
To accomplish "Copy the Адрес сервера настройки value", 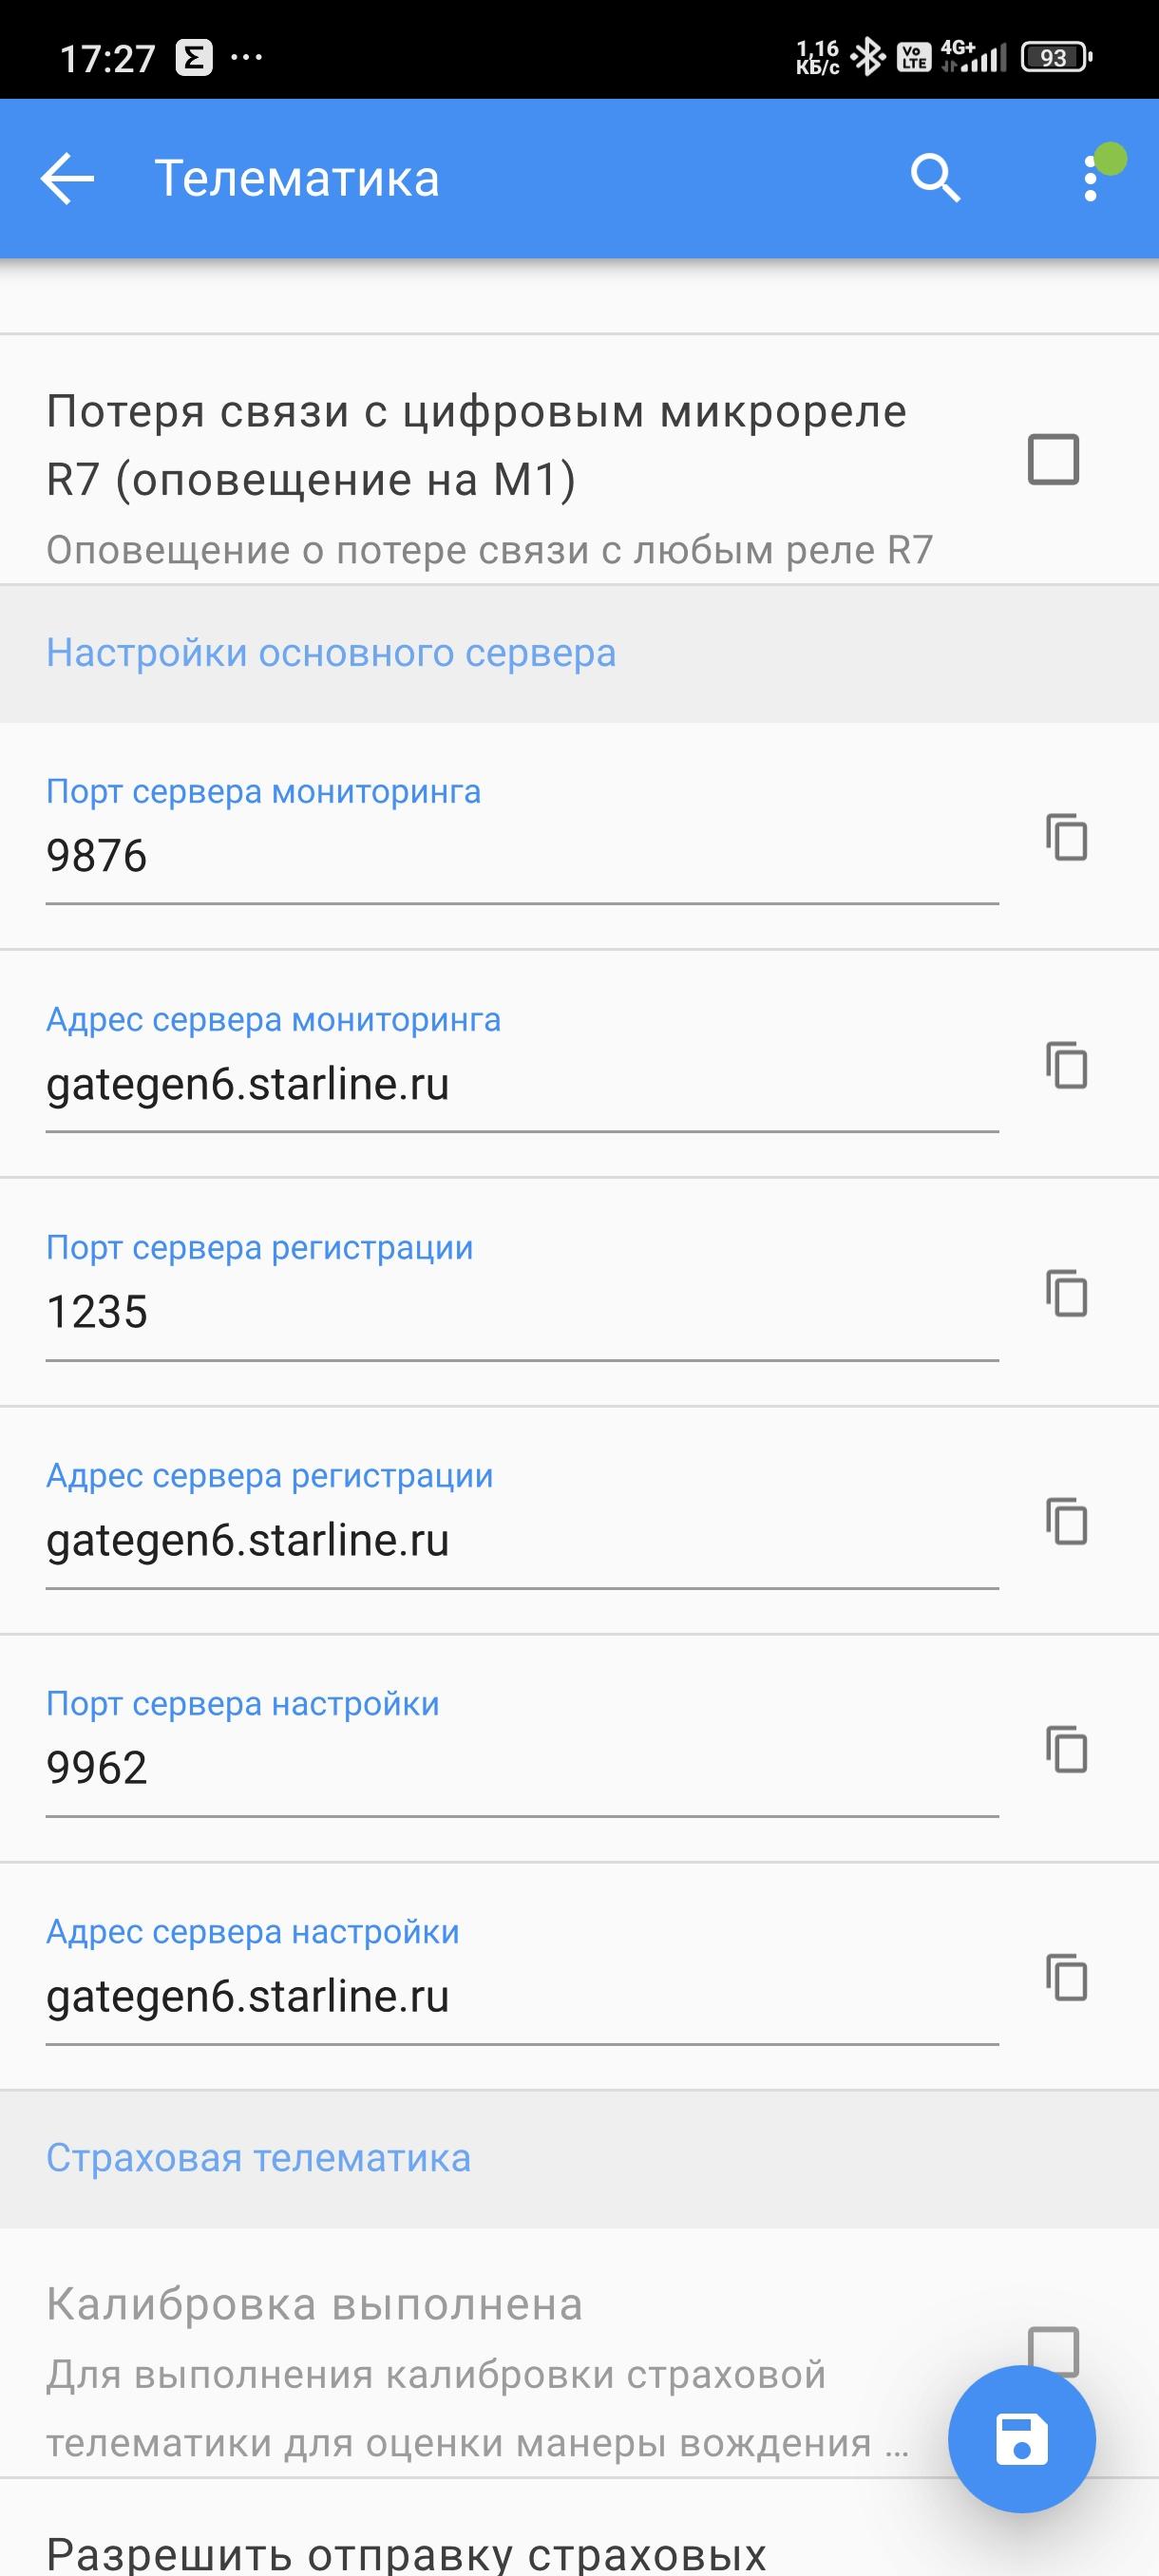I will pyautogui.click(x=1067, y=1977).
